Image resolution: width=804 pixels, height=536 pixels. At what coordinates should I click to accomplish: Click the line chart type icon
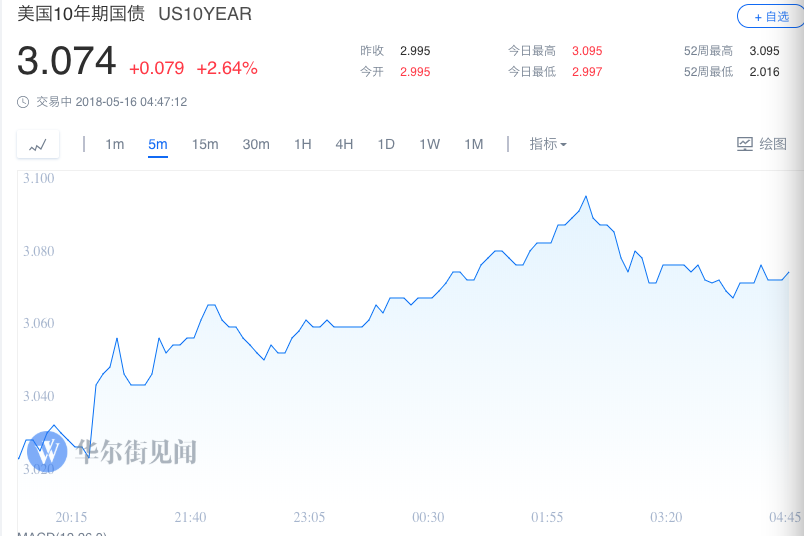[38, 145]
